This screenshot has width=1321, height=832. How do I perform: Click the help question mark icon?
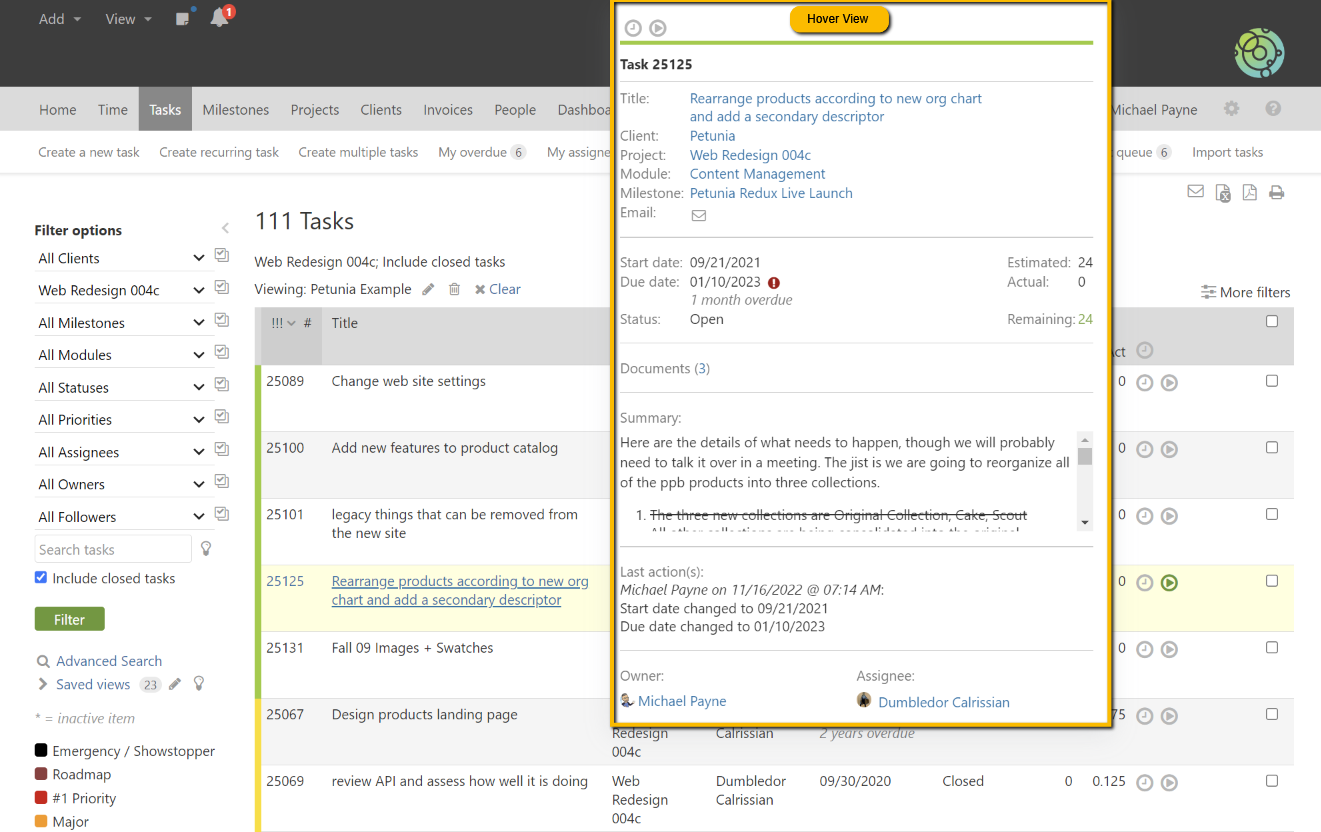(x=1273, y=109)
